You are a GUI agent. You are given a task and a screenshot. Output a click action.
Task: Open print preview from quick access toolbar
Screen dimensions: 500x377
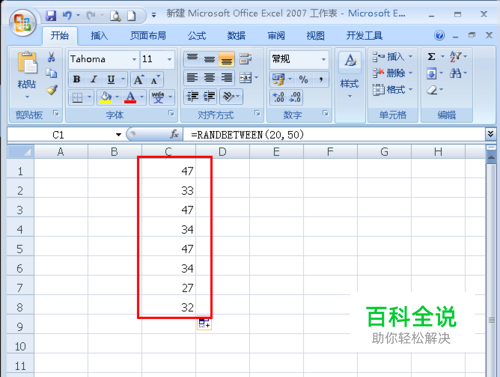[x=115, y=16]
